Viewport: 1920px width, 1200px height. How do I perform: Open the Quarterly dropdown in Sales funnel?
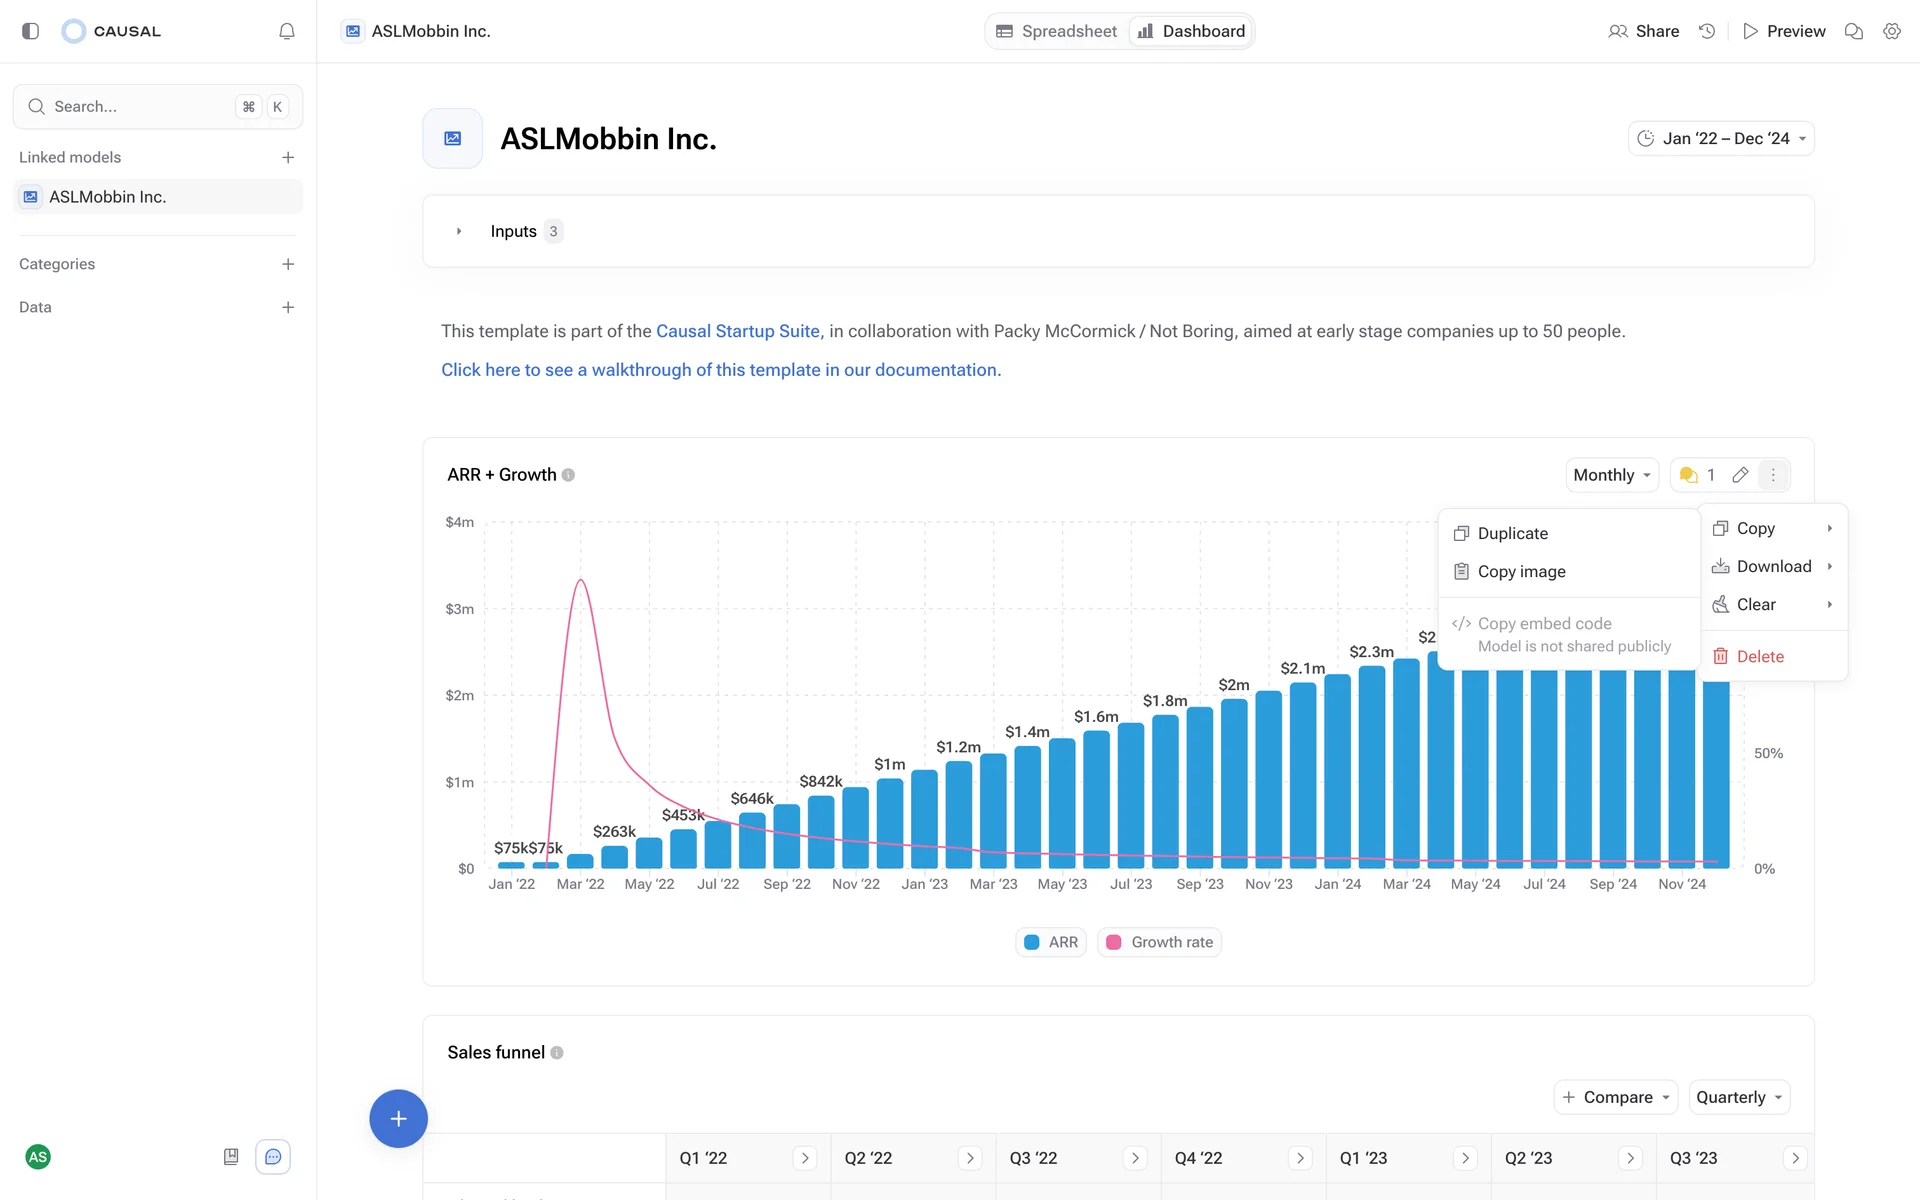[1738, 1097]
